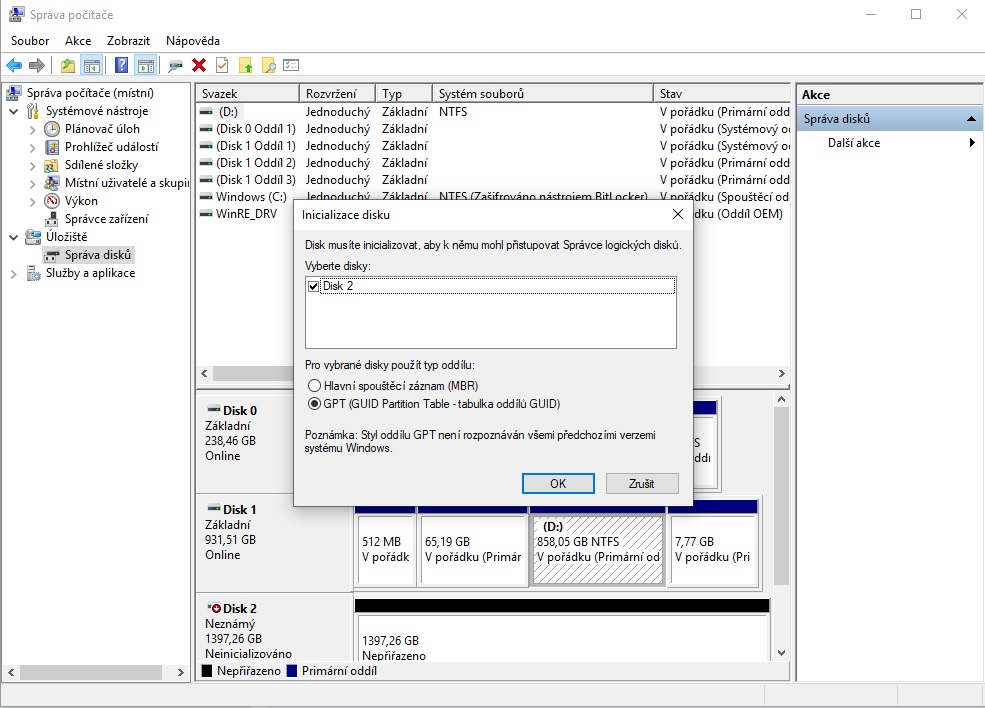Collapse the Systémové nástroje tree node
985x708 pixels.
(14, 111)
